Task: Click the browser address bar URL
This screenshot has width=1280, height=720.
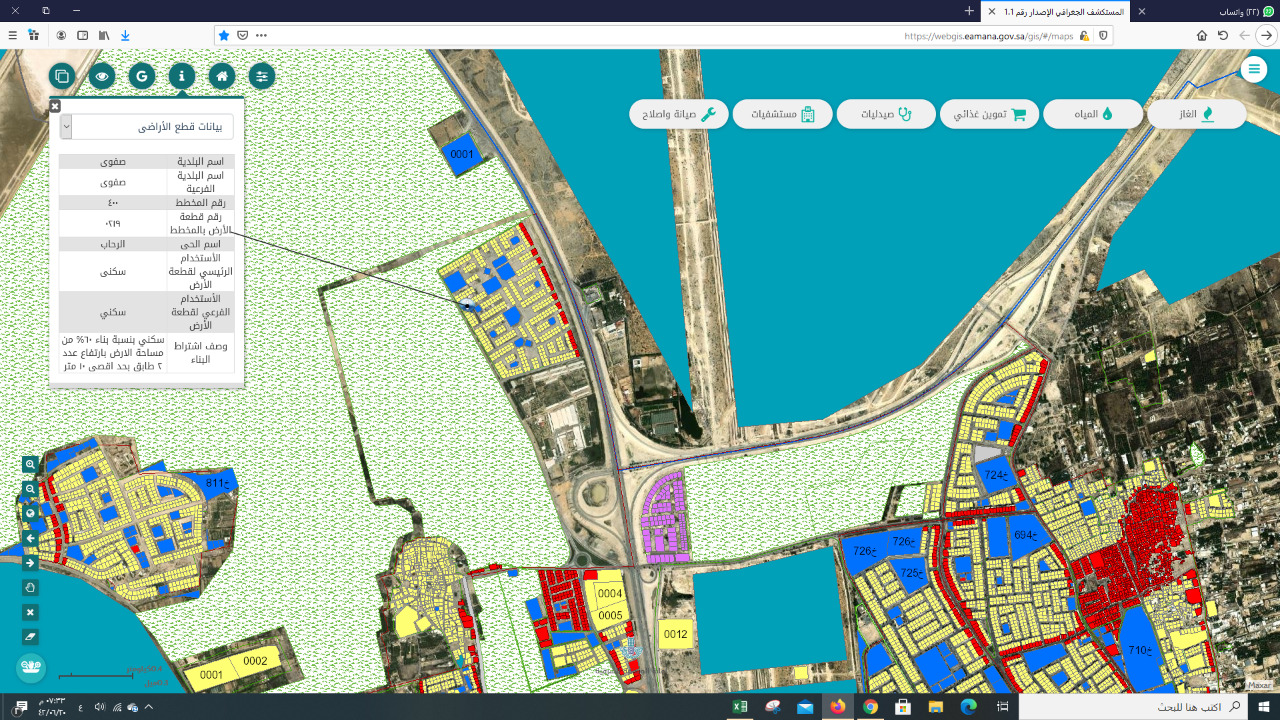Action: pyautogui.click(x=988, y=35)
